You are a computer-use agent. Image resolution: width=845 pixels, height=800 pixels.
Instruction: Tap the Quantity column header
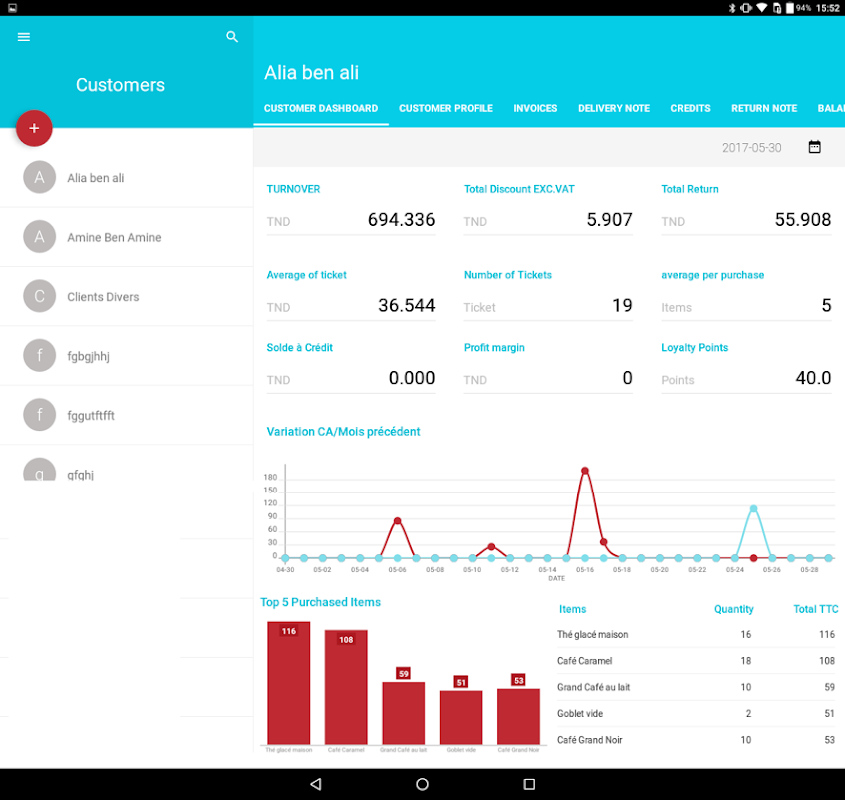tap(733, 609)
